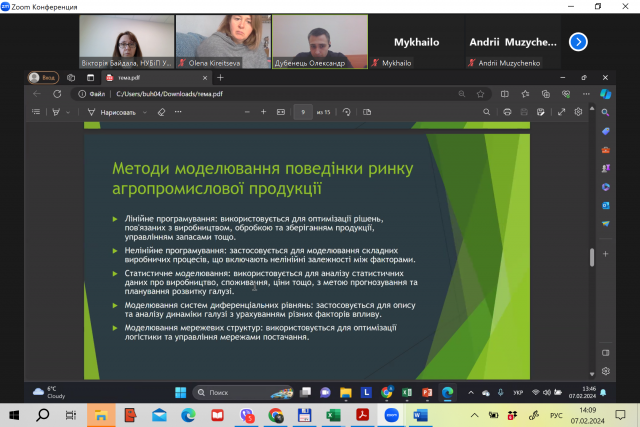Open the PDF table of contents panel
The width and height of the screenshot is (640, 427).
pos(35,112)
